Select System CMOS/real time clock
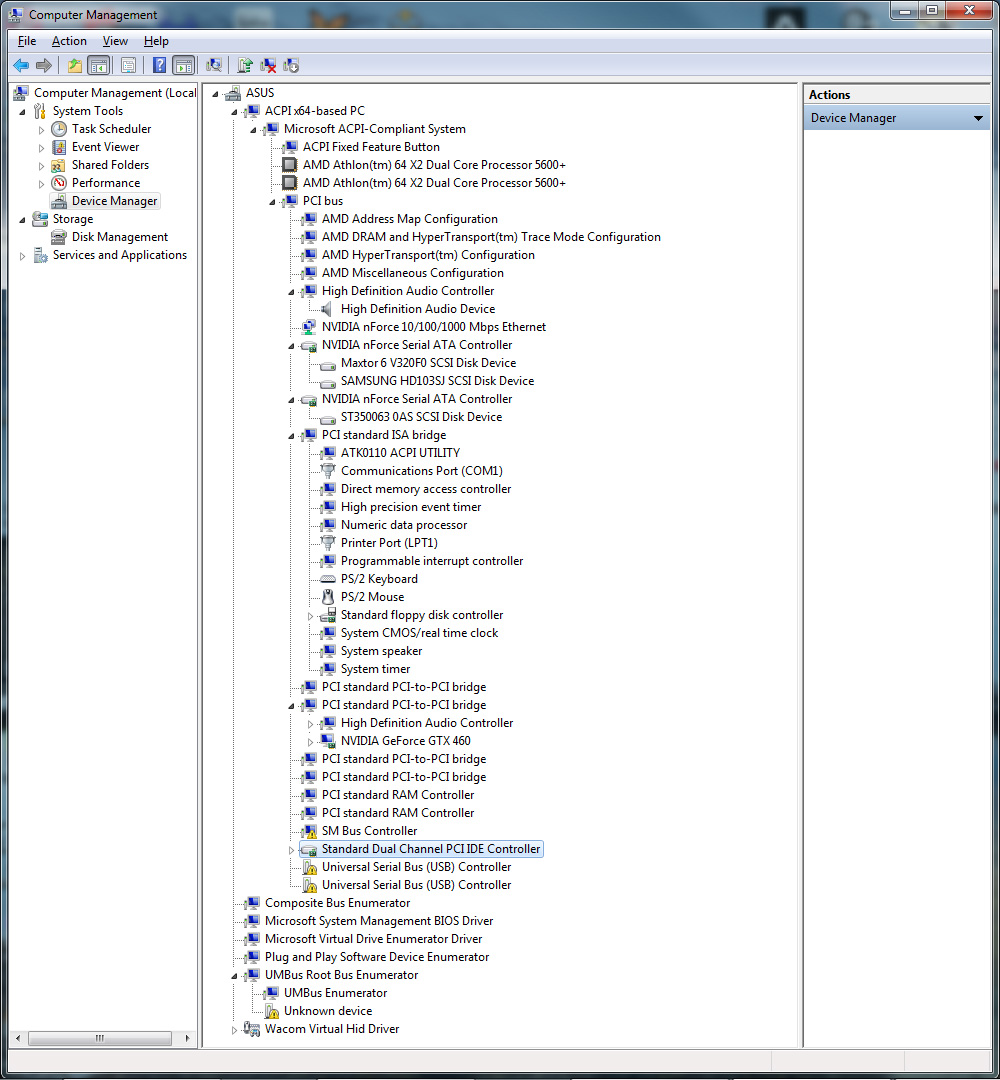 coord(419,632)
